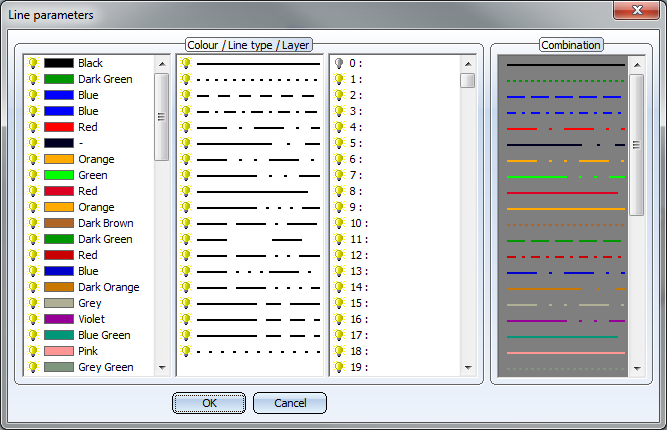Click the lightbulb beside layer 5
The width and height of the screenshot is (667, 430).
(339, 143)
